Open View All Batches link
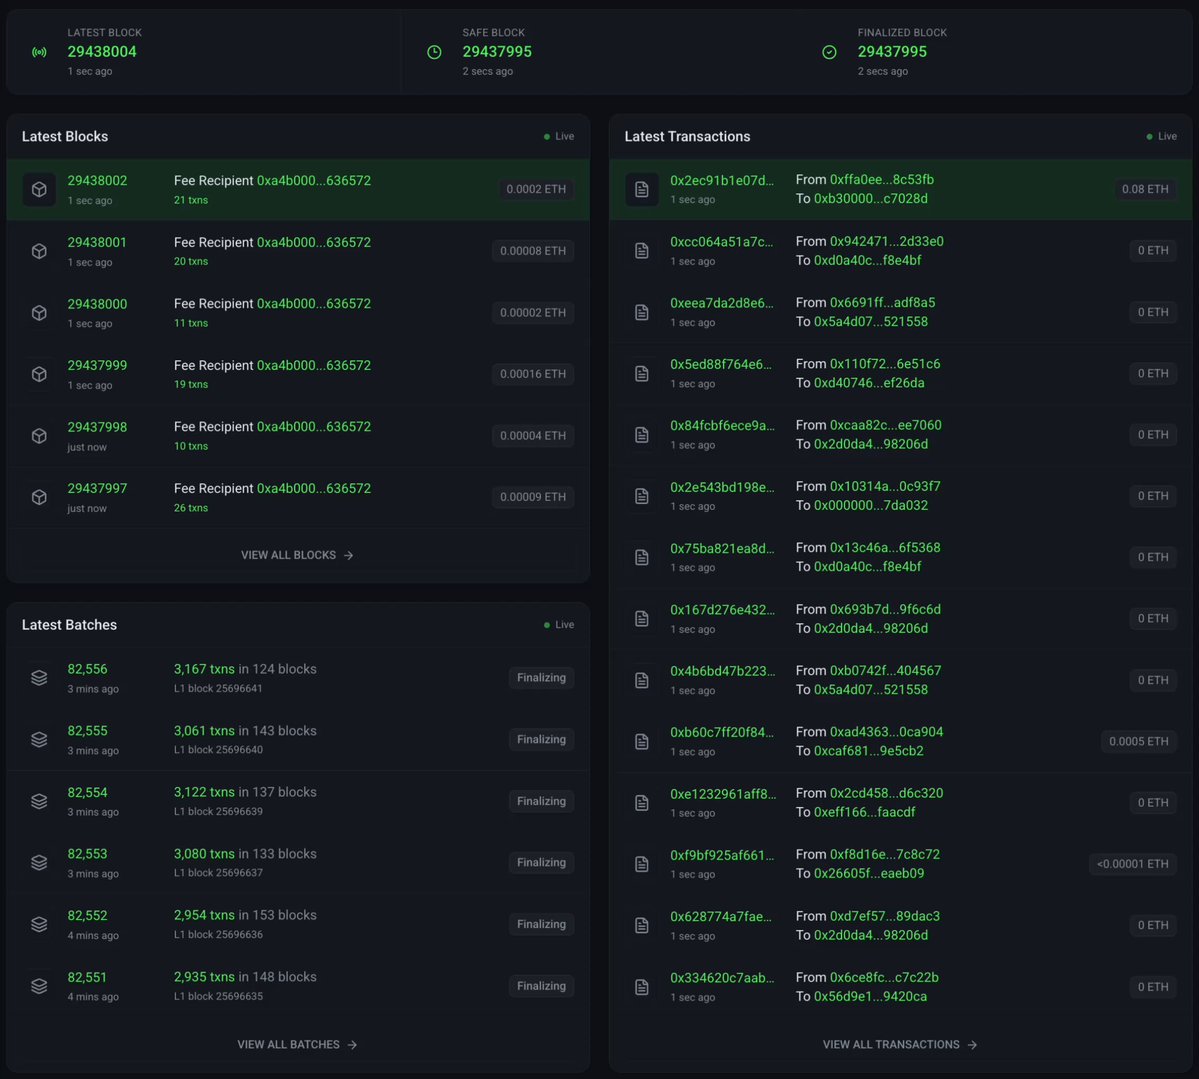 coord(297,1045)
